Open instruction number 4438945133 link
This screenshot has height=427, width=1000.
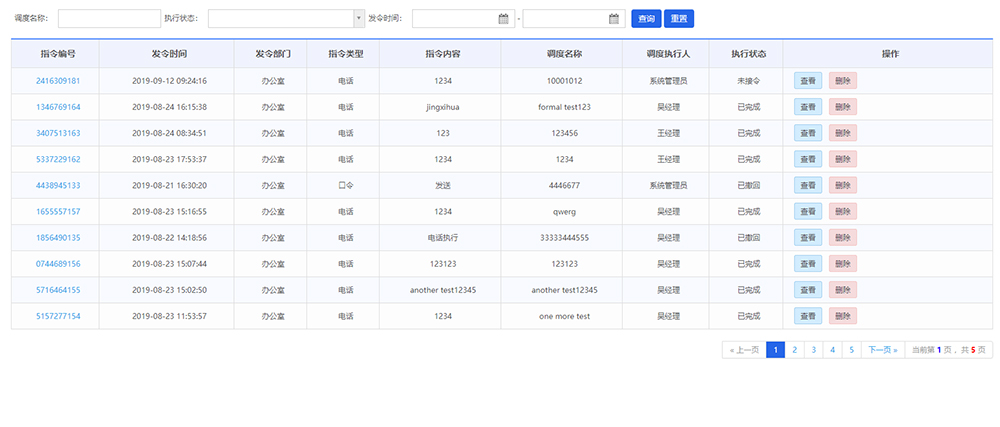coord(58,185)
